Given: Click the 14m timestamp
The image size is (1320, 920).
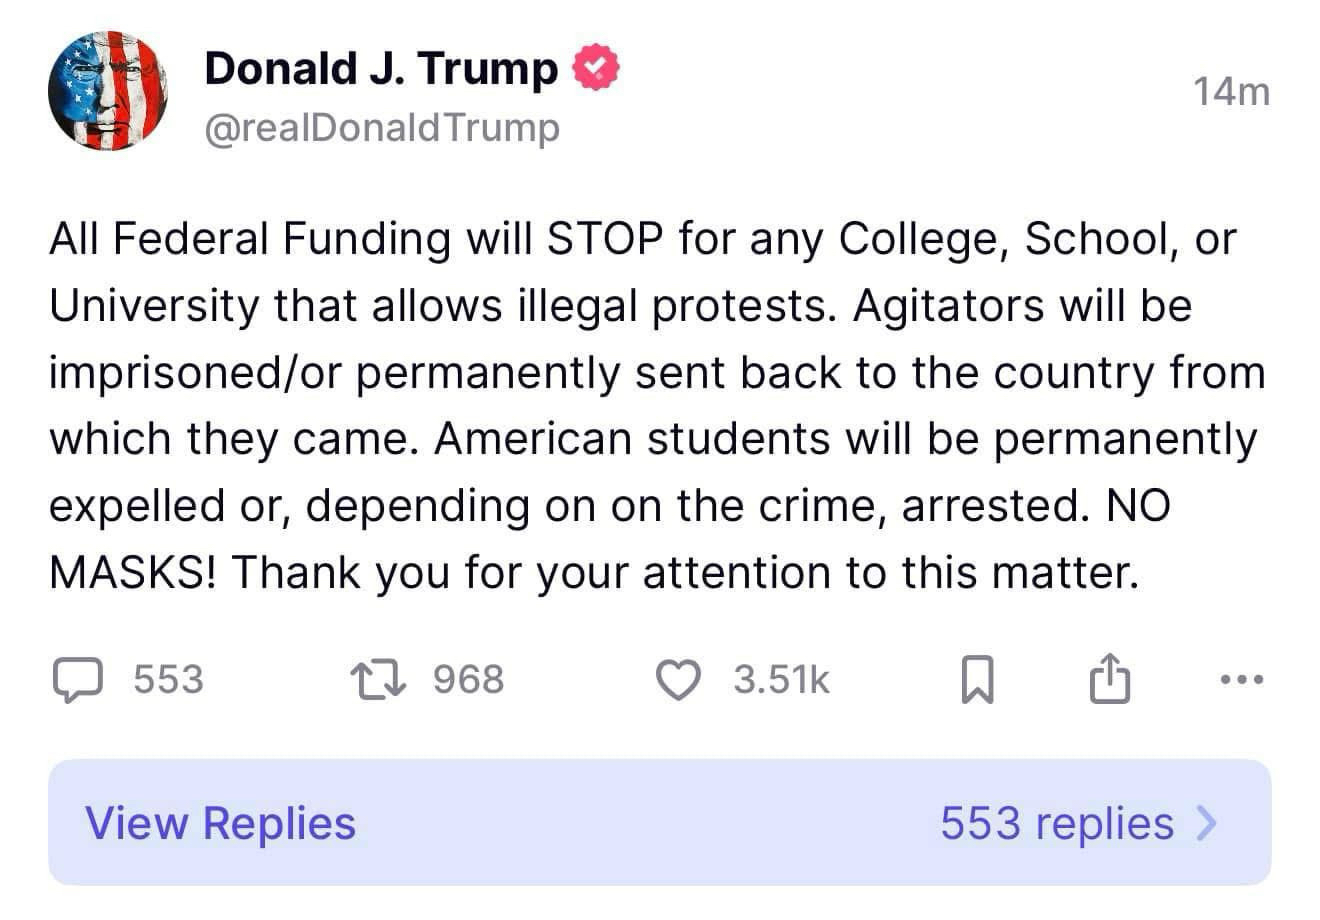Looking at the screenshot, I should (x=1231, y=92).
